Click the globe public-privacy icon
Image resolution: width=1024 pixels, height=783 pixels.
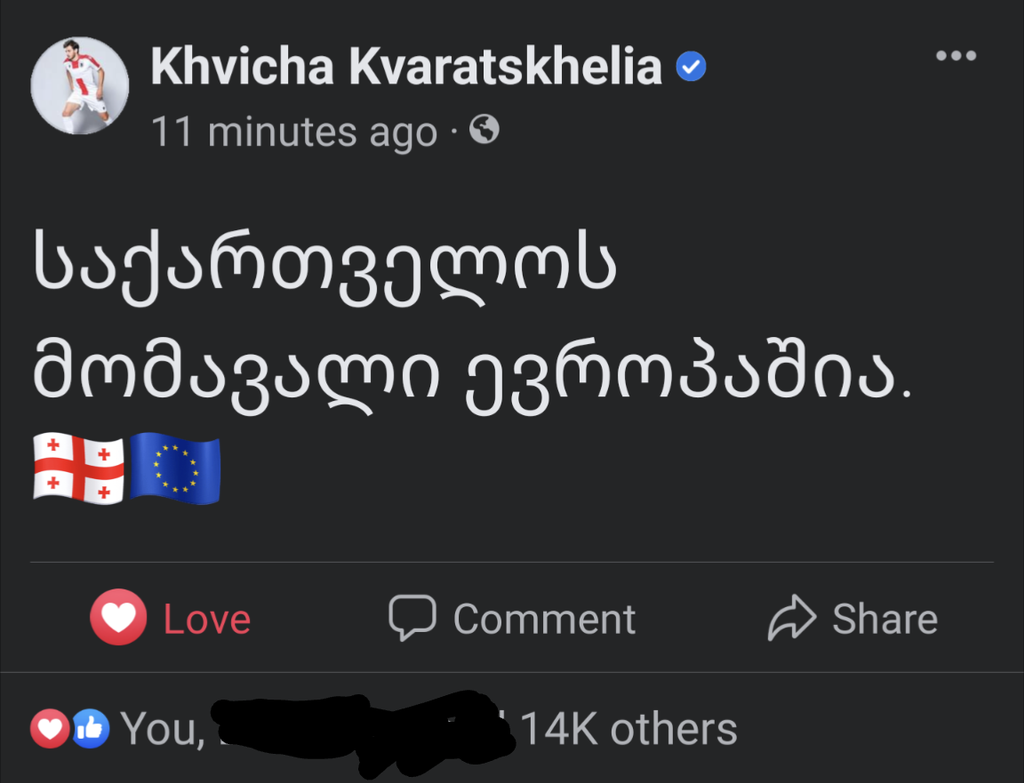484,130
